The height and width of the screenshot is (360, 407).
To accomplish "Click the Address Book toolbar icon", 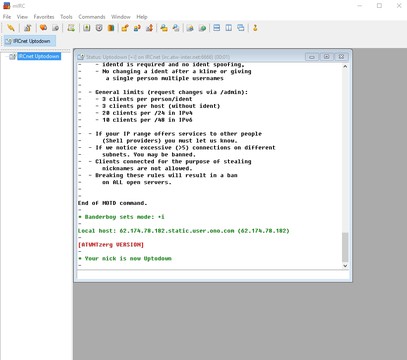I will 111,28.
